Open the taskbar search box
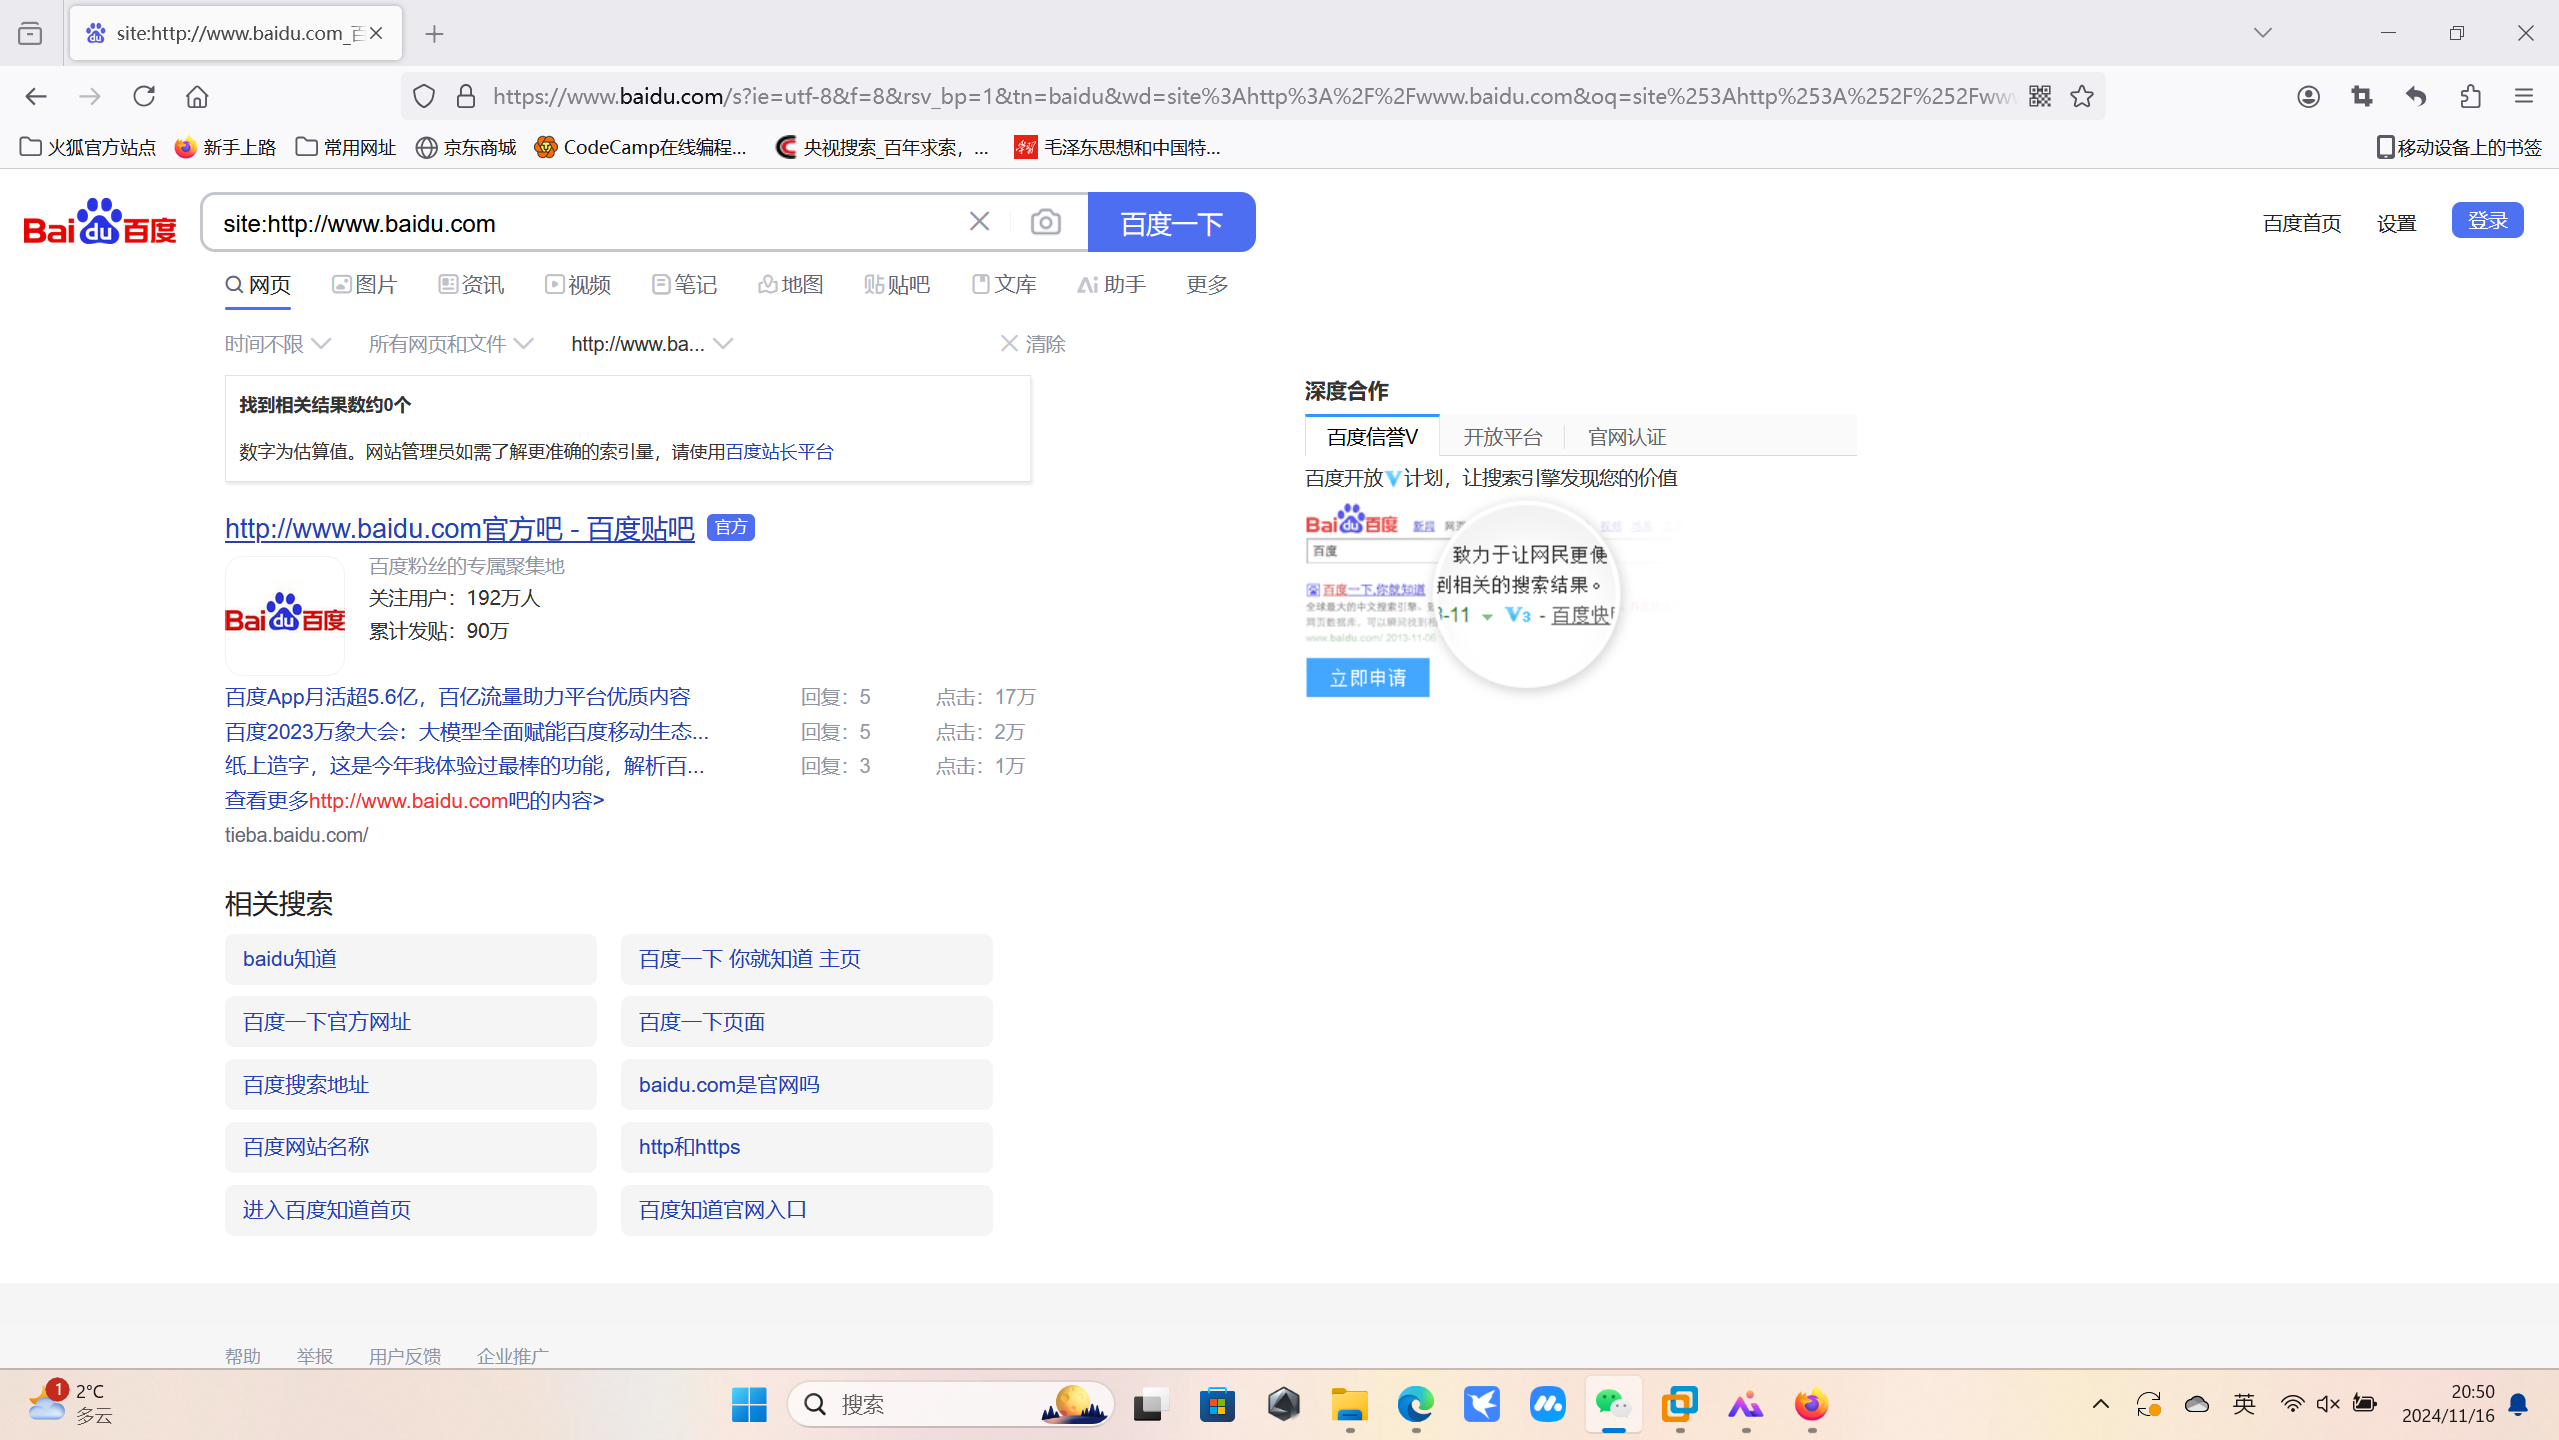The image size is (2559, 1440). click(x=950, y=1404)
